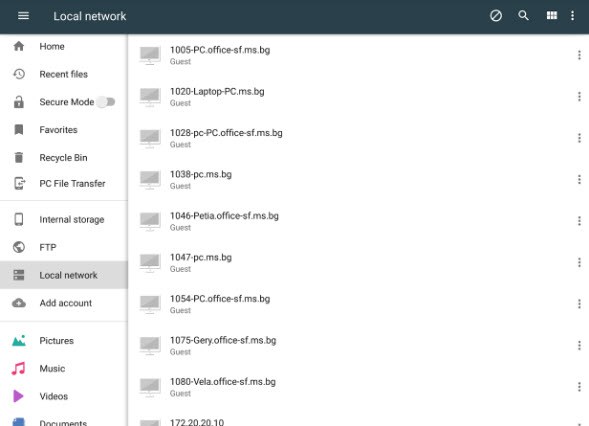589x426 pixels.
Task: Select Recent files in sidebar
Action: tap(64, 74)
